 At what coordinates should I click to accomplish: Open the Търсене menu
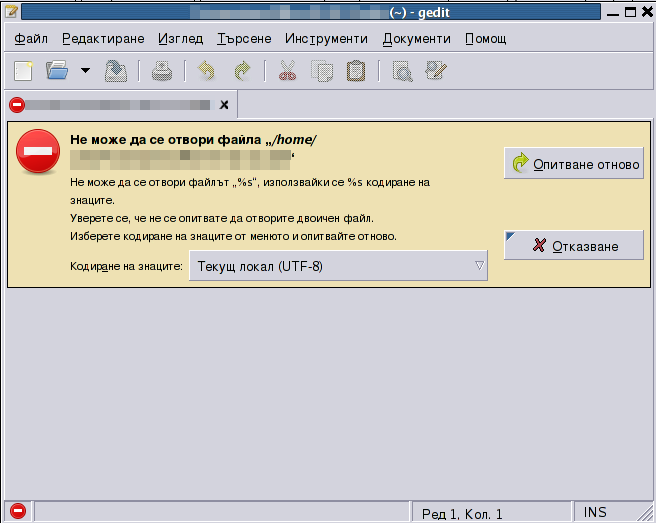tap(244, 39)
